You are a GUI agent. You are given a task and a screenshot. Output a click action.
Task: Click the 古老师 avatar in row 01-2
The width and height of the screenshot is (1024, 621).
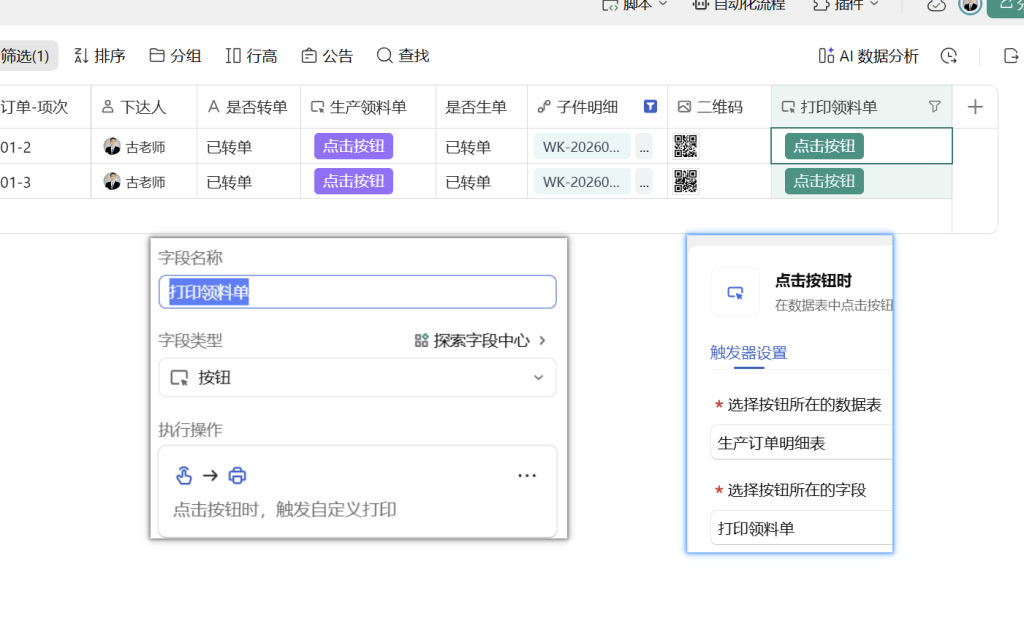[112, 146]
